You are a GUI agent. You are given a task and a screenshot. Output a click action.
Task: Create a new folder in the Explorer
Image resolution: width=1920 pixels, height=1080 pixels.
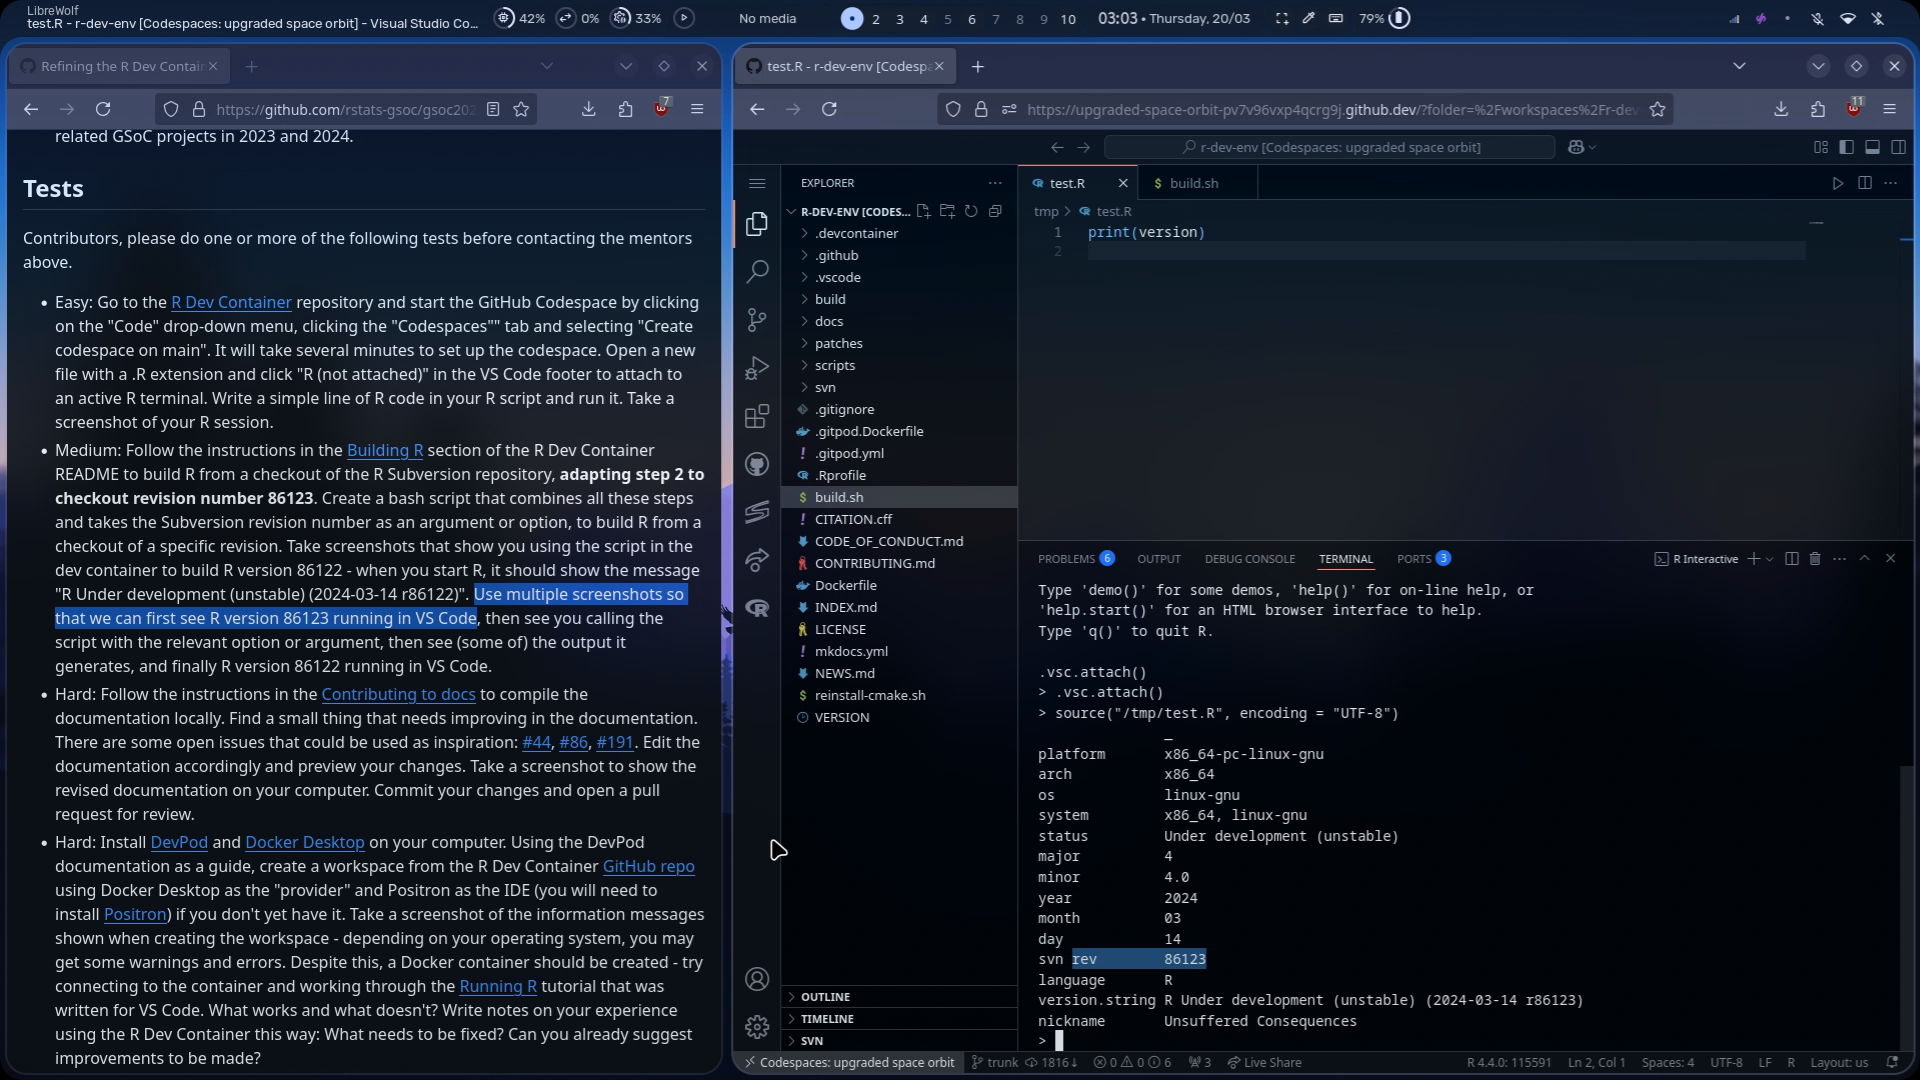[x=947, y=211]
